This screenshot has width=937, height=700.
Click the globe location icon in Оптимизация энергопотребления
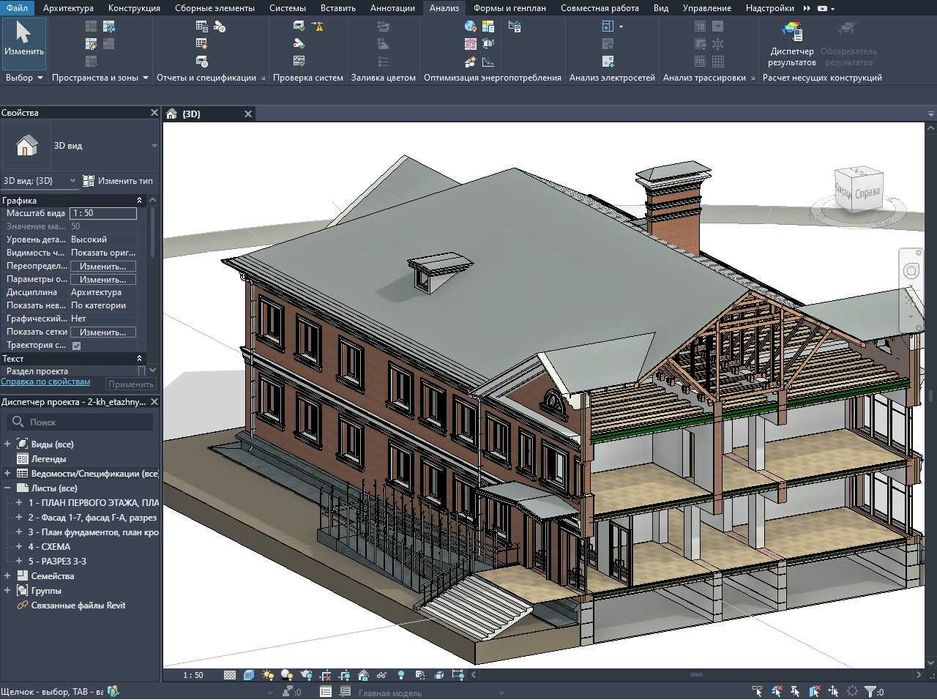[470, 26]
